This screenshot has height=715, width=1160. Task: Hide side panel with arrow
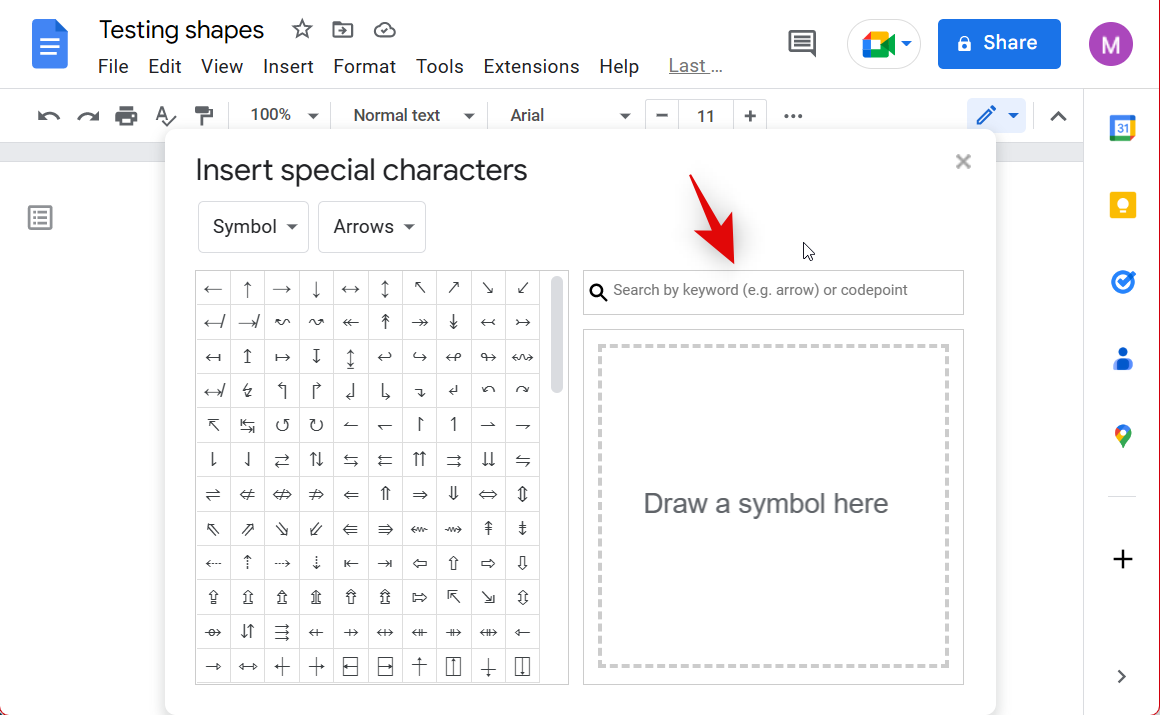(1122, 677)
